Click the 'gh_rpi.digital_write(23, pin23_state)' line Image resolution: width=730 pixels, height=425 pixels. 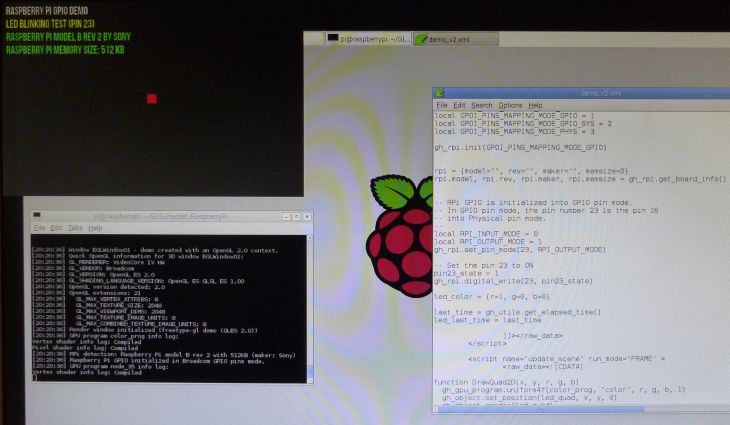point(513,281)
